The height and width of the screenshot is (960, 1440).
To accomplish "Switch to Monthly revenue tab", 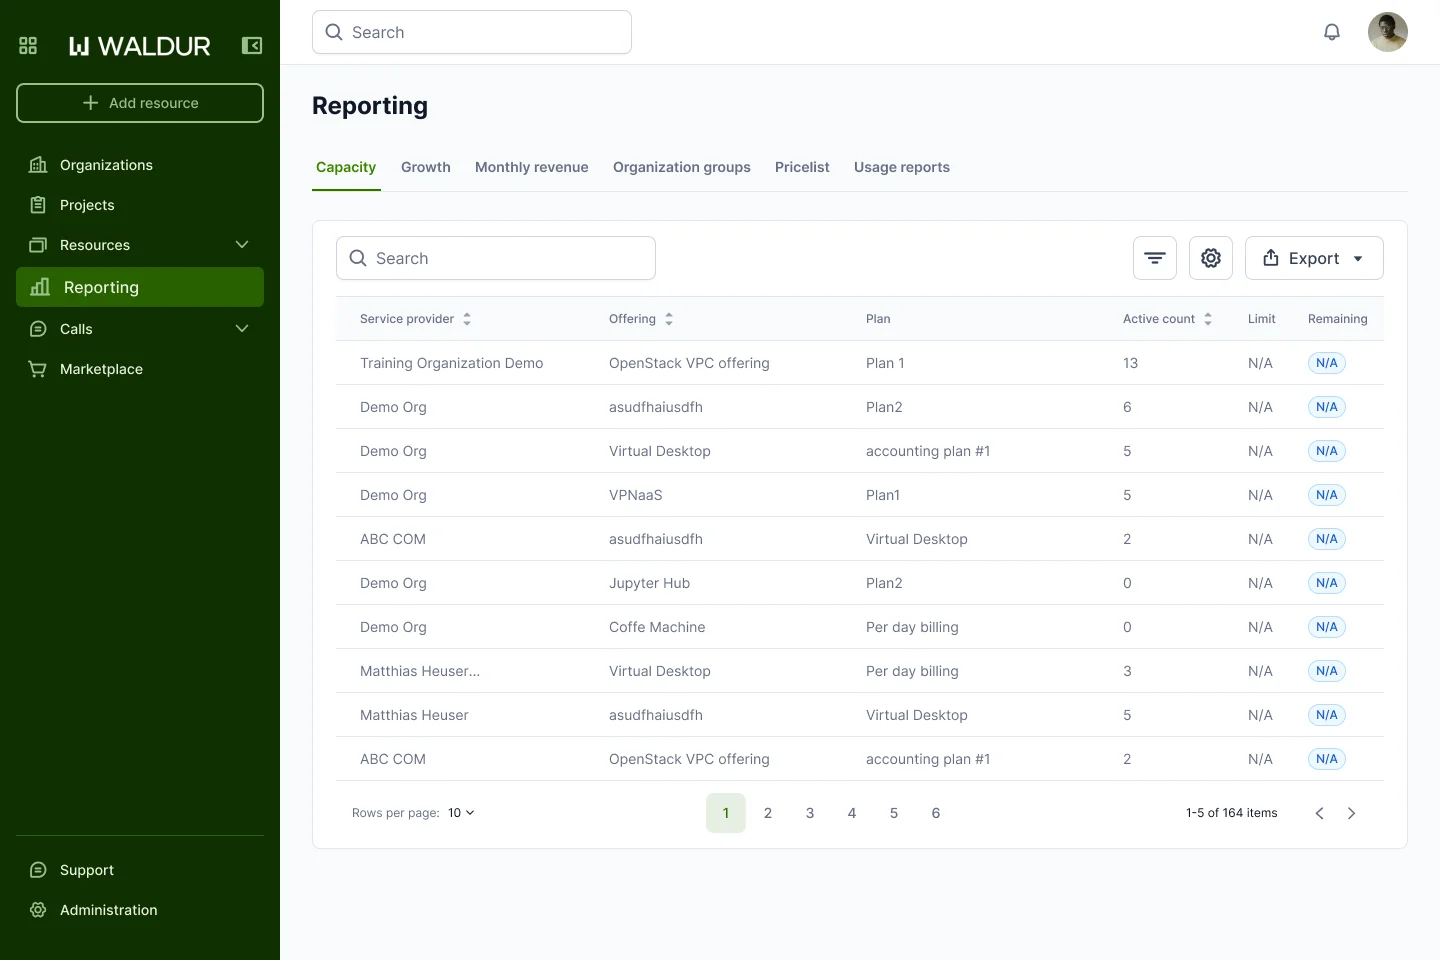I will (x=532, y=167).
